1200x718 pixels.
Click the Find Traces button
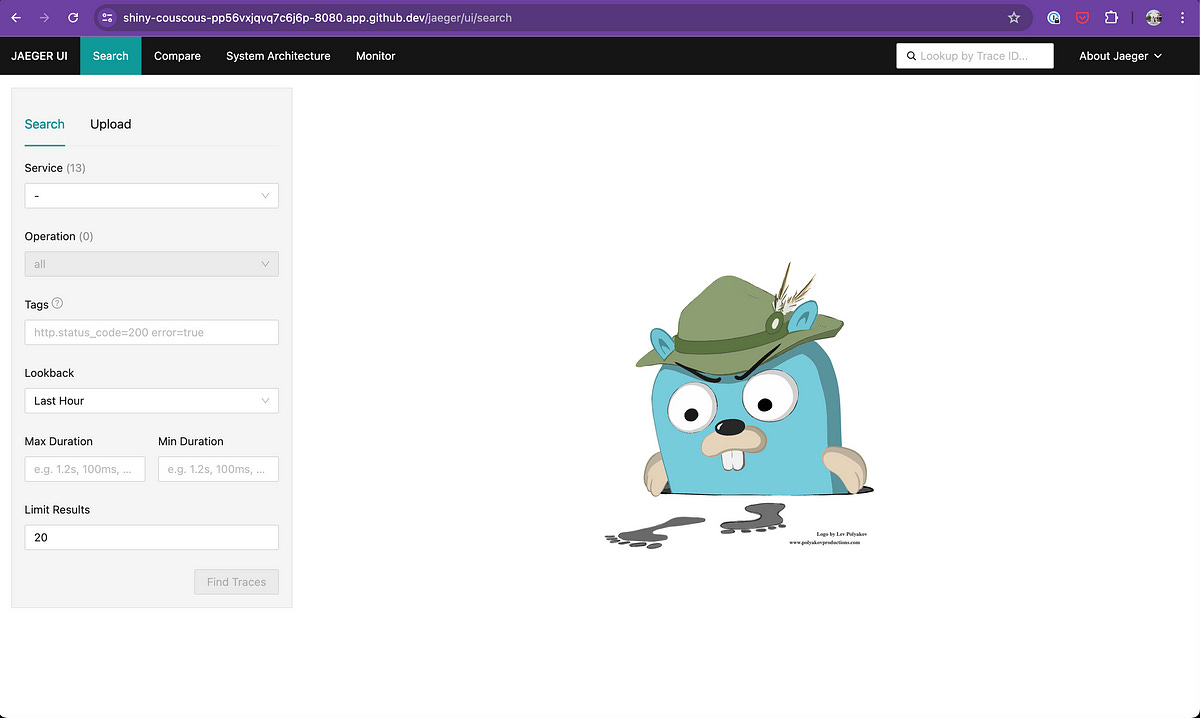(236, 582)
